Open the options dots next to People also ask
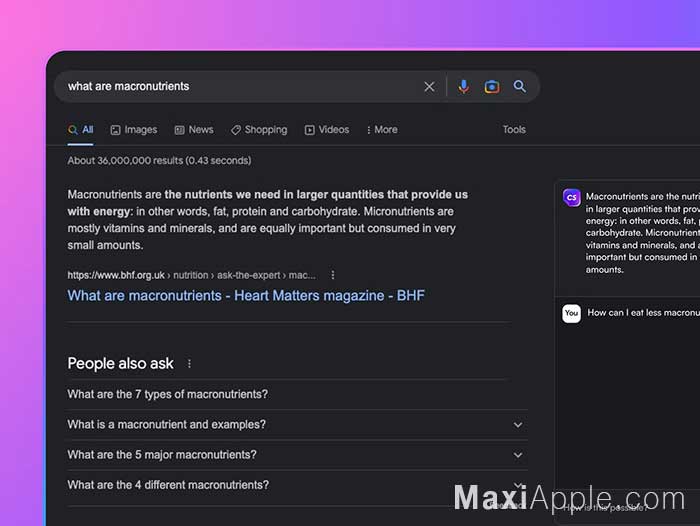The image size is (700, 526). pos(189,363)
